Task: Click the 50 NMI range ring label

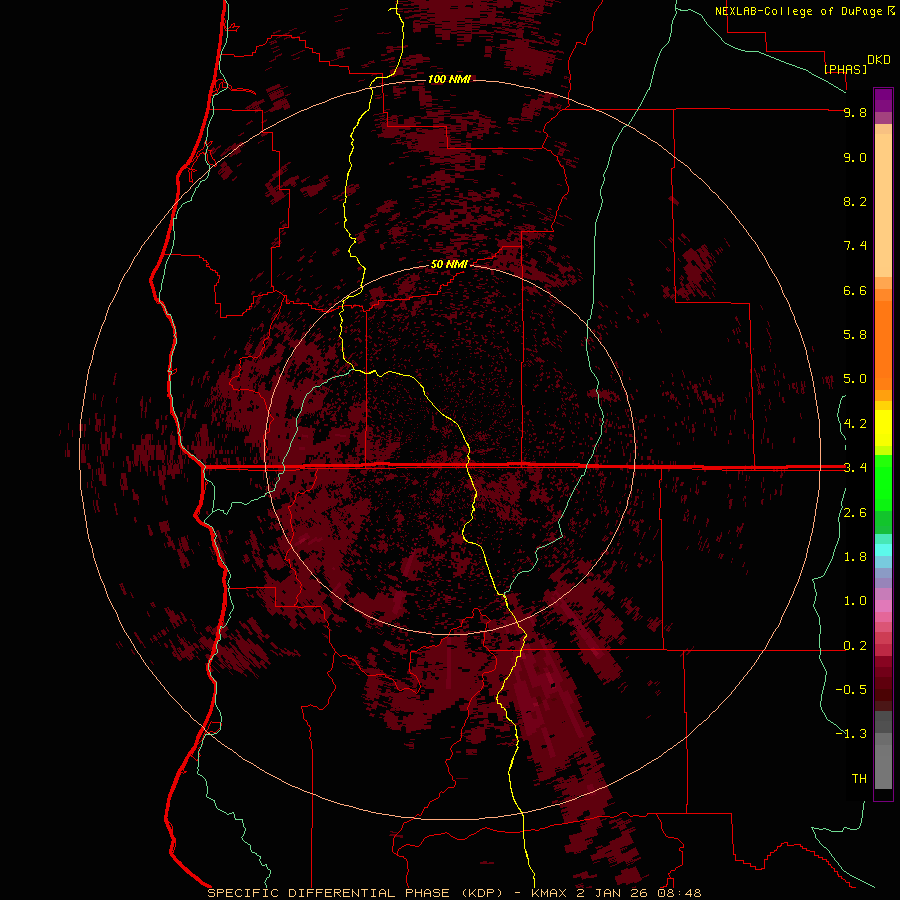Action: pyautogui.click(x=449, y=264)
